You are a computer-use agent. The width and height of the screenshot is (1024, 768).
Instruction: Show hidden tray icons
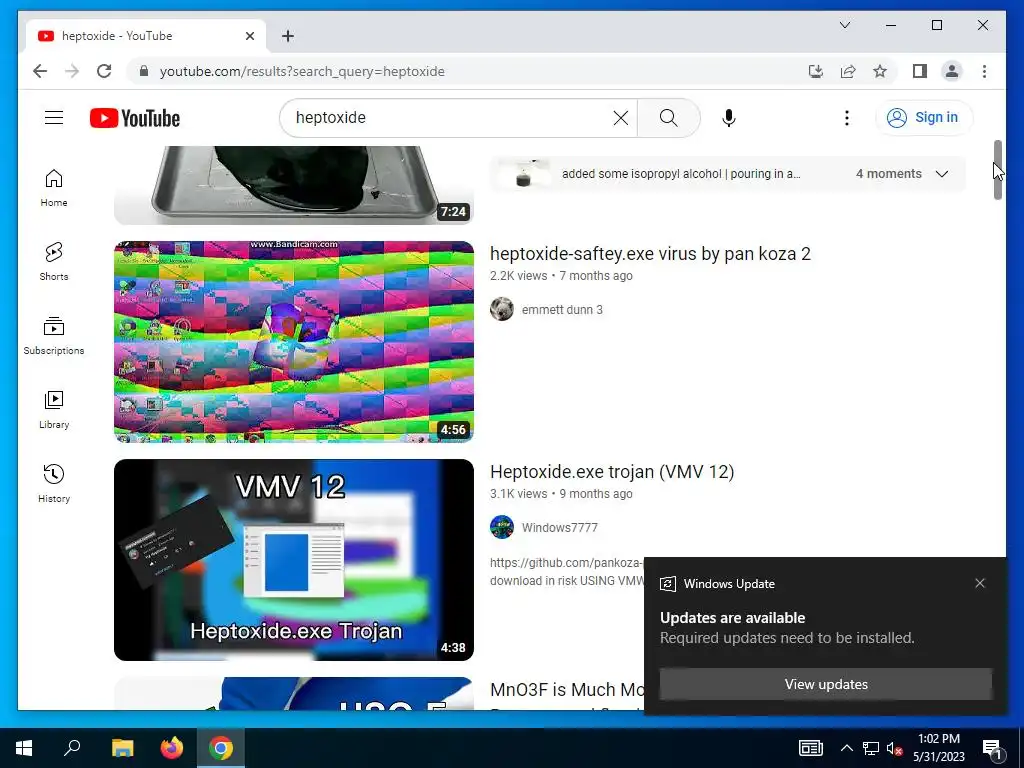pyautogui.click(x=846, y=748)
